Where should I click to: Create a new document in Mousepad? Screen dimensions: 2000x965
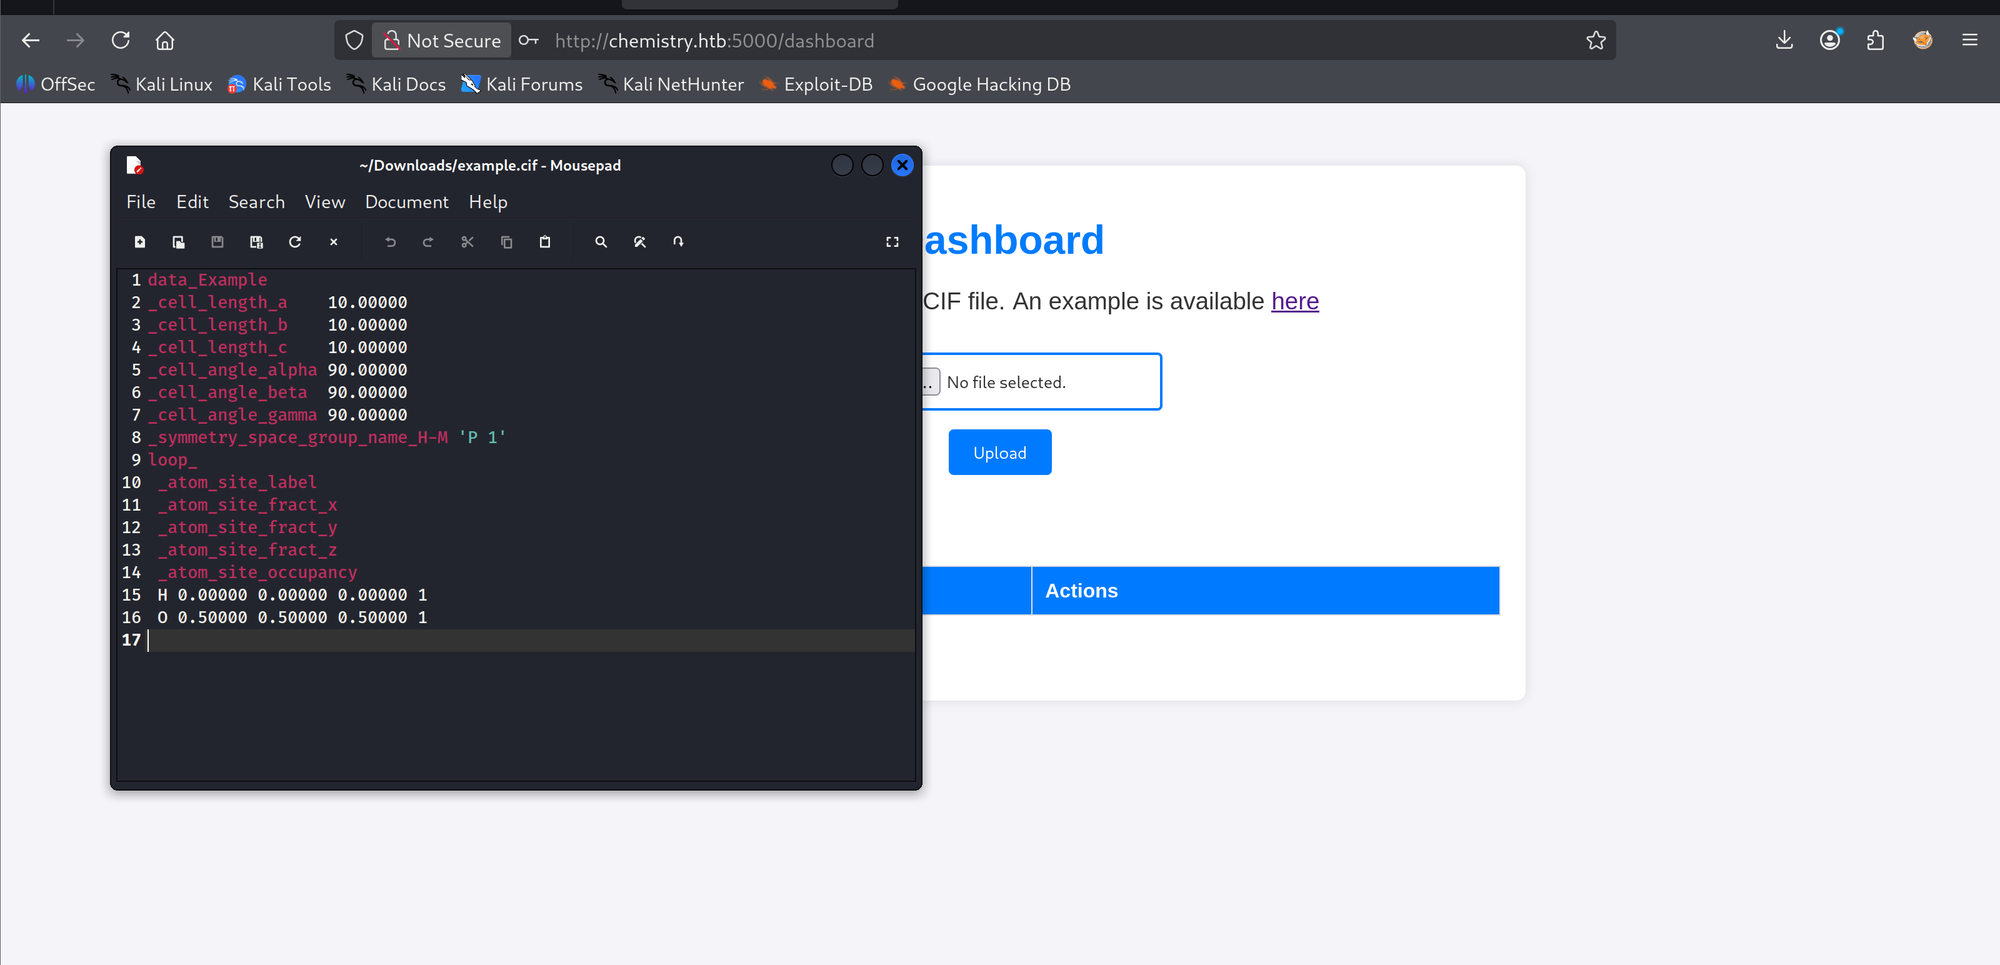(x=140, y=242)
